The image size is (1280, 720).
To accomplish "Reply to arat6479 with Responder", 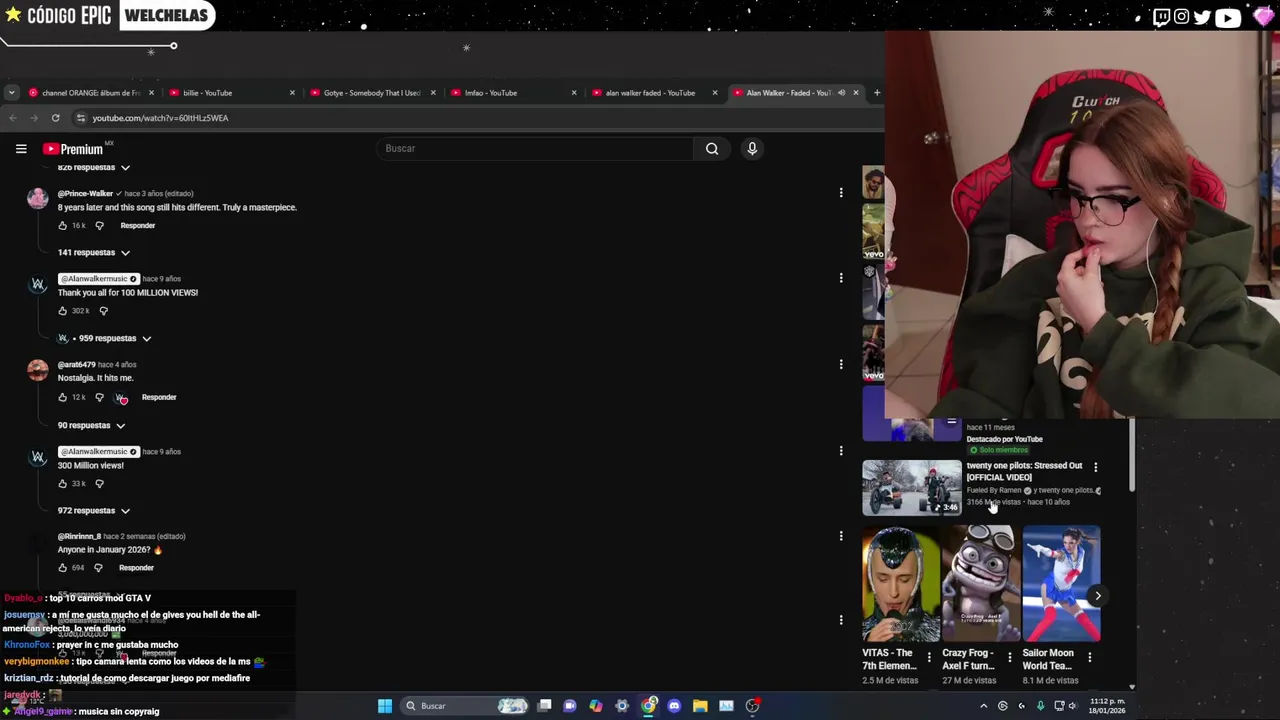I will click(159, 398).
